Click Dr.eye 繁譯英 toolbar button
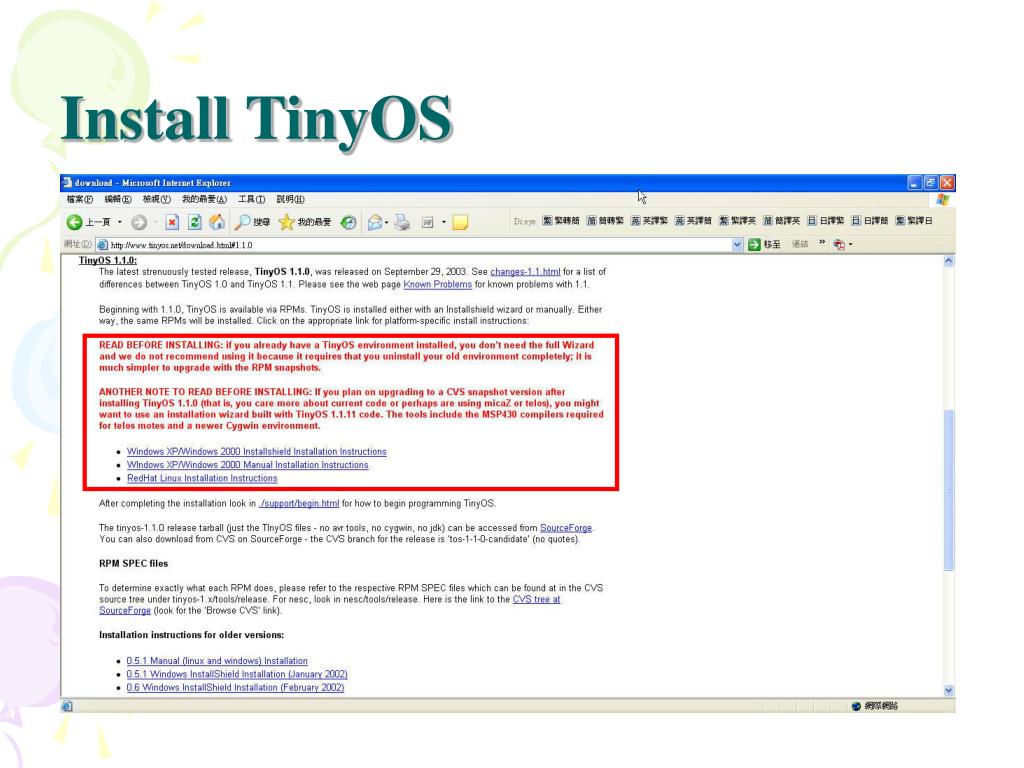Viewport: 1024px width, 768px height. pos(738,221)
